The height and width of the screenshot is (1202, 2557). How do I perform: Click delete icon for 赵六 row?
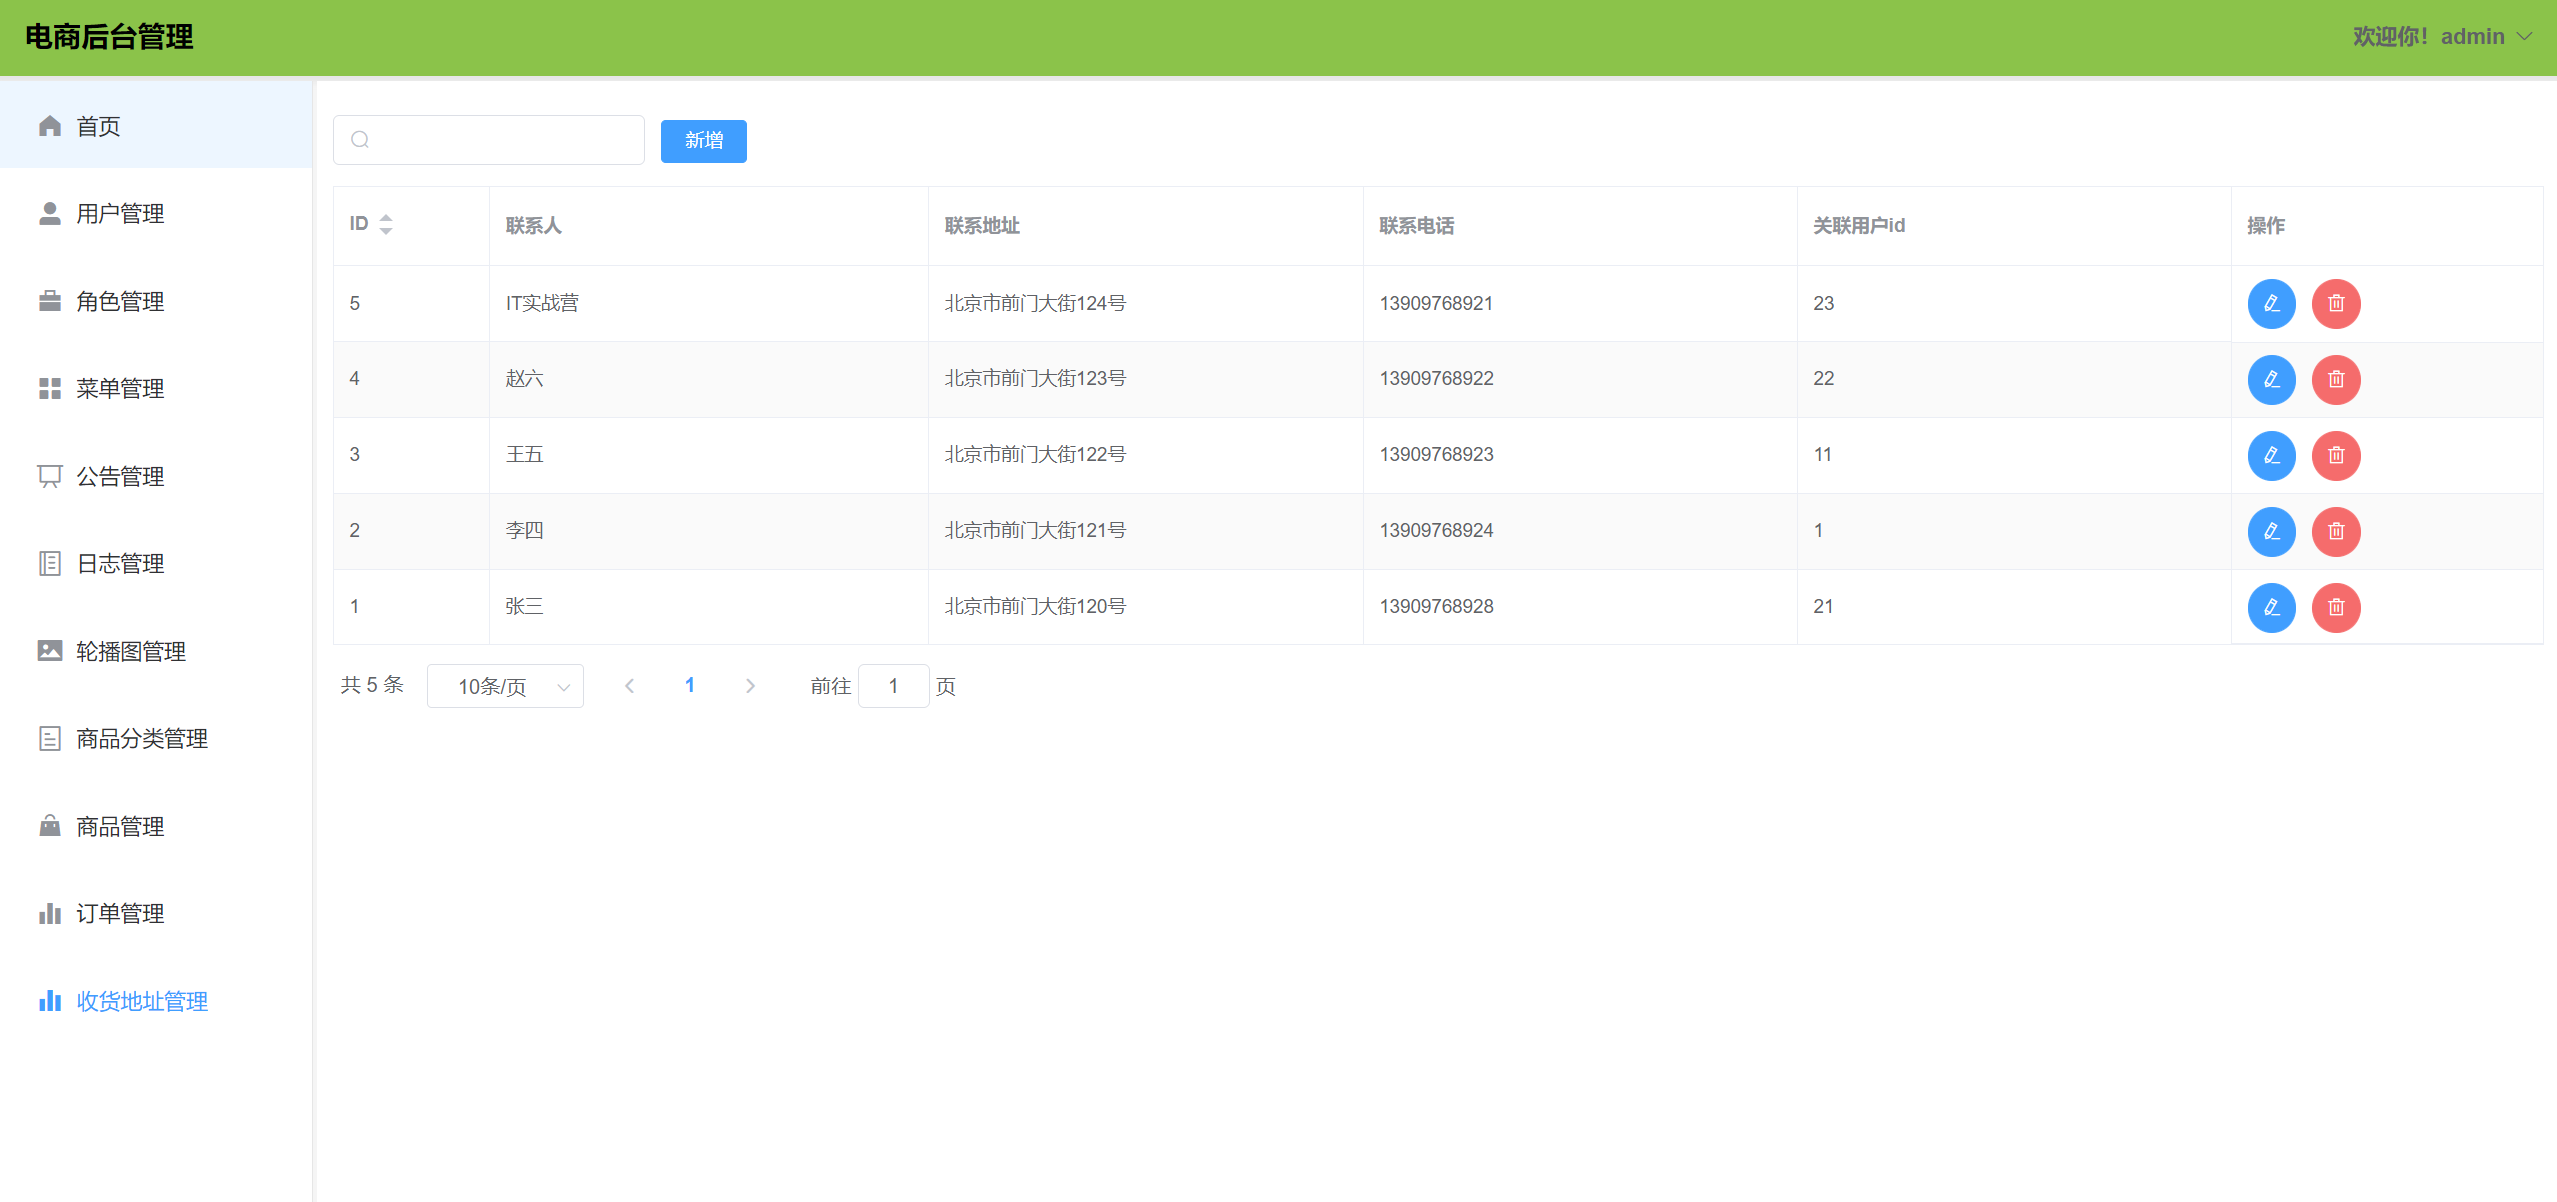tap(2335, 379)
